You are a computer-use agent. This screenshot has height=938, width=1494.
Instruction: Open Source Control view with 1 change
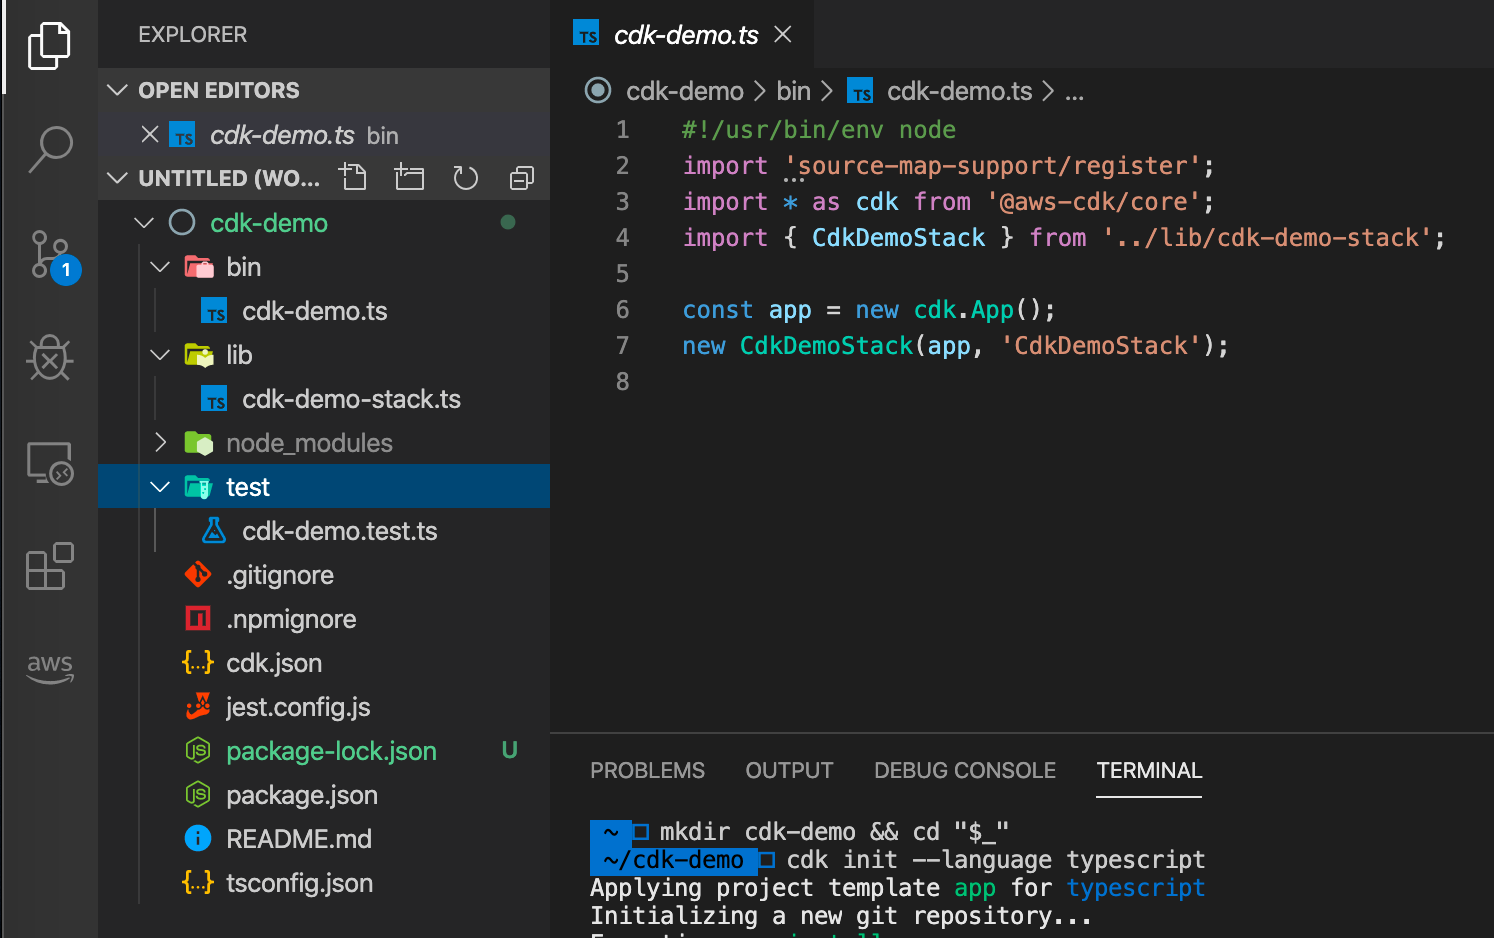[x=52, y=257]
